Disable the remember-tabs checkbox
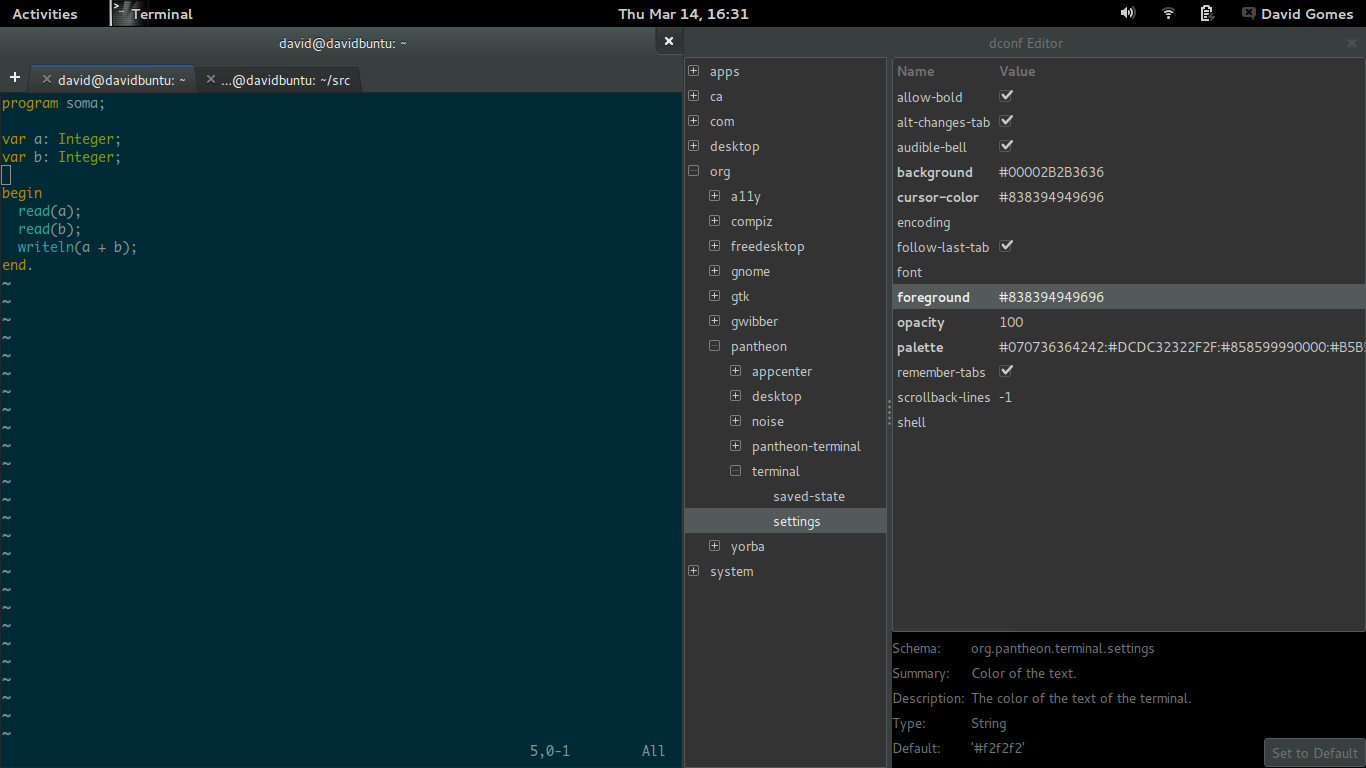This screenshot has width=1366, height=768. point(1007,371)
